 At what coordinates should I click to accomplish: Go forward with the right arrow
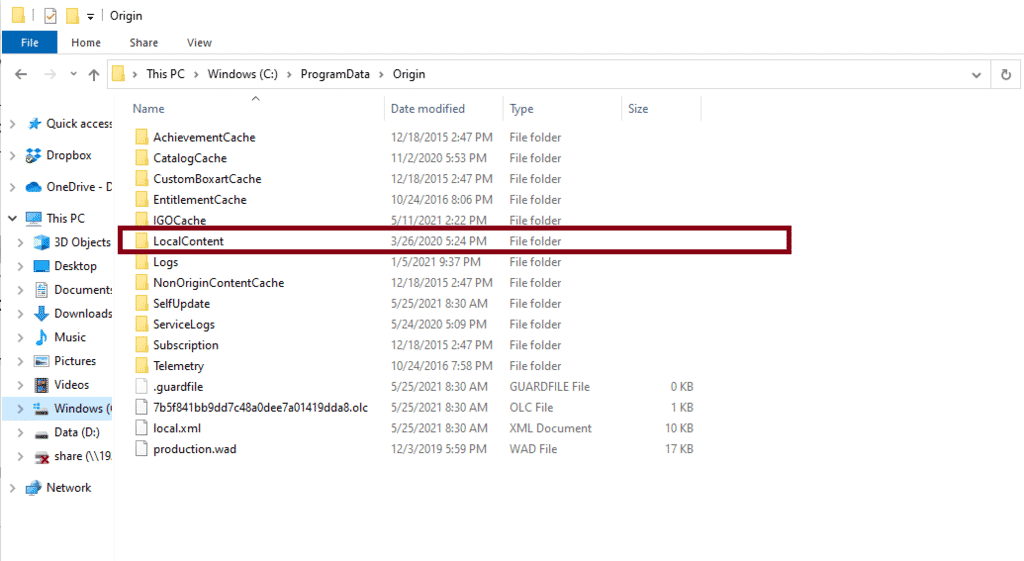pos(50,74)
